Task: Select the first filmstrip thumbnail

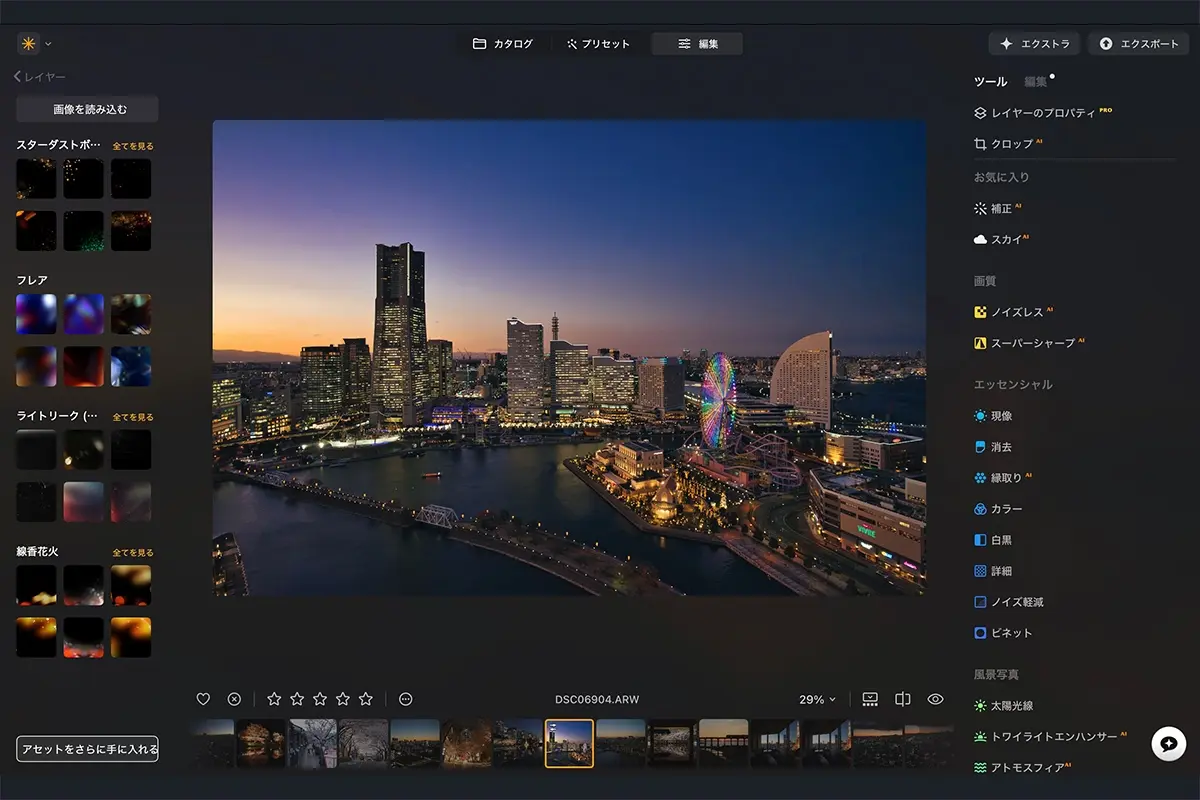Action: pos(211,743)
